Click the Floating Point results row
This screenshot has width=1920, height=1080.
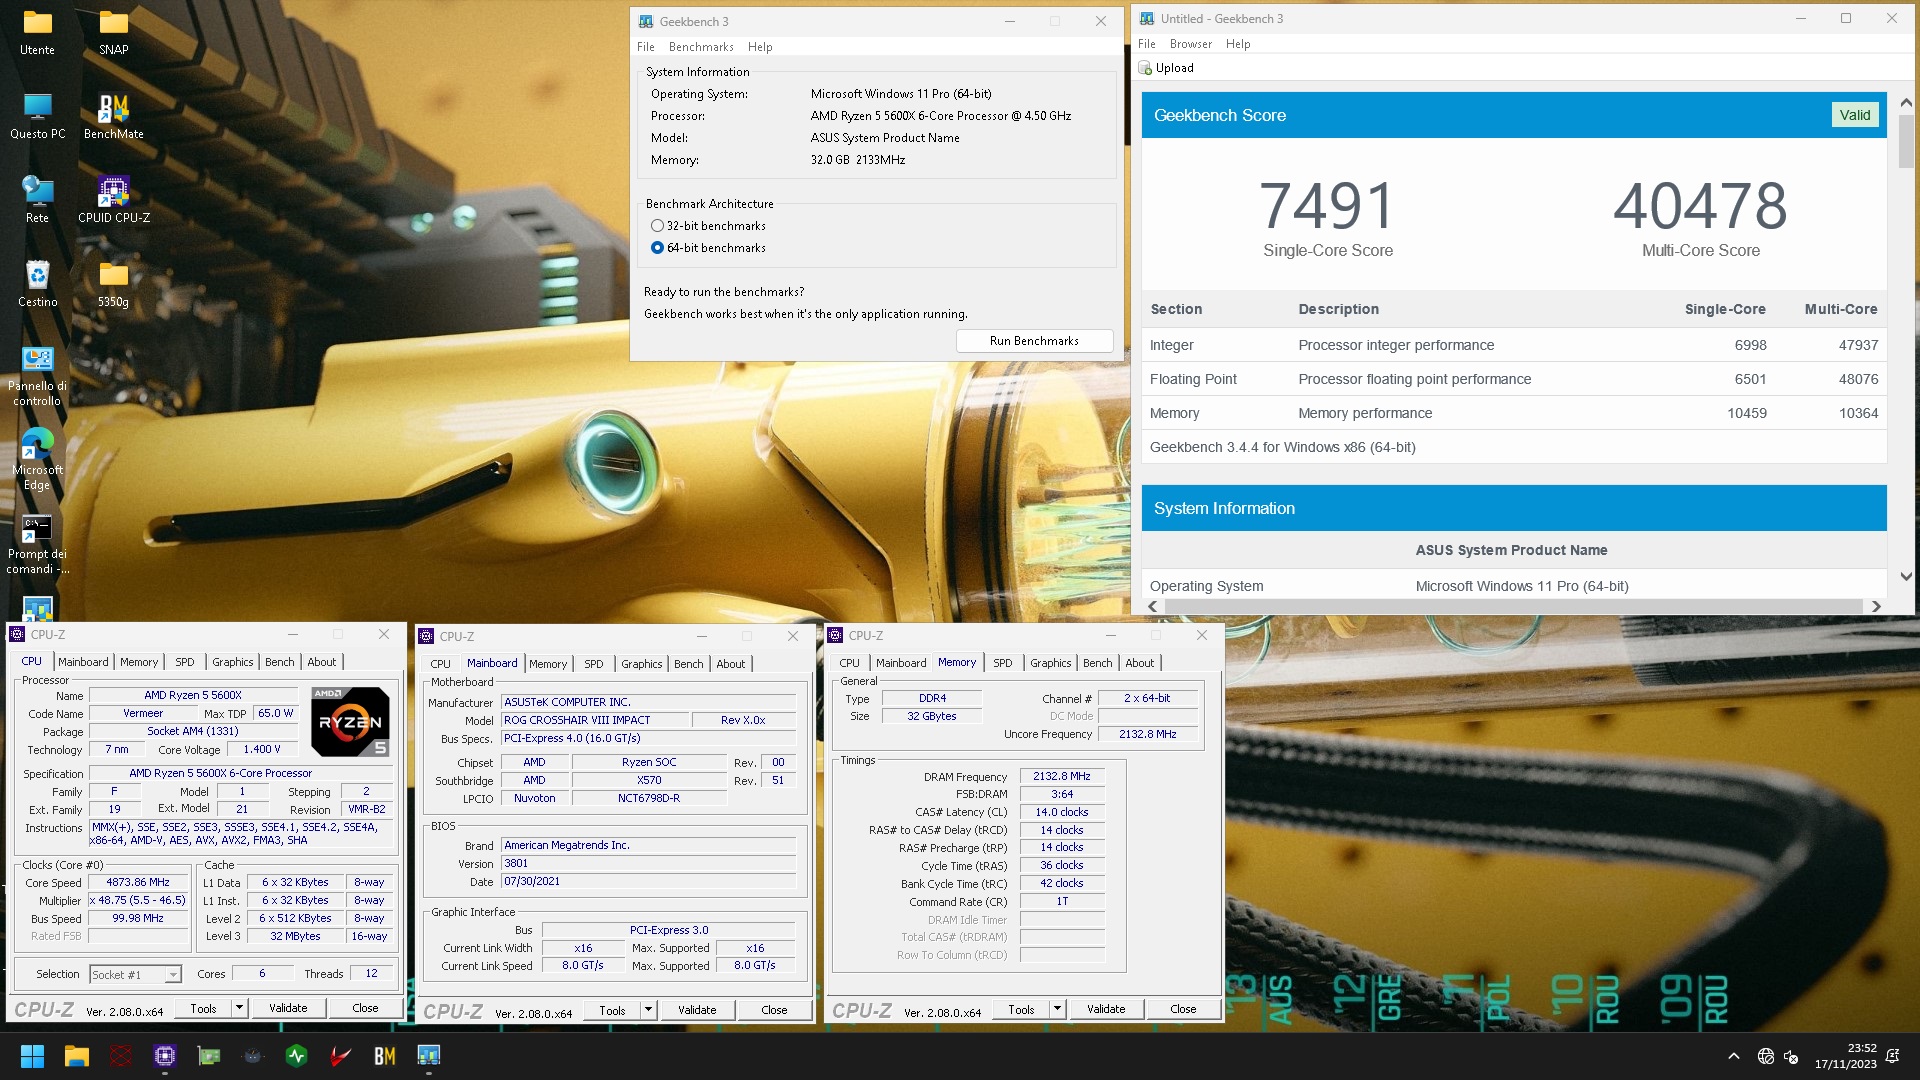[x=1514, y=379]
